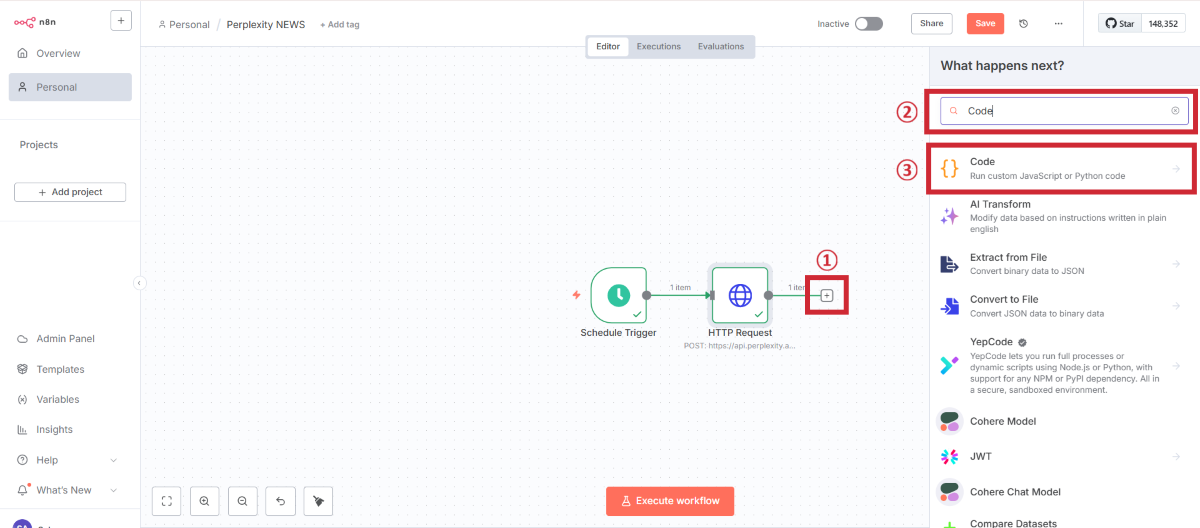This screenshot has width=1200, height=528.
Task: Select the HTTP Request globe node
Action: tap(740, 295)
